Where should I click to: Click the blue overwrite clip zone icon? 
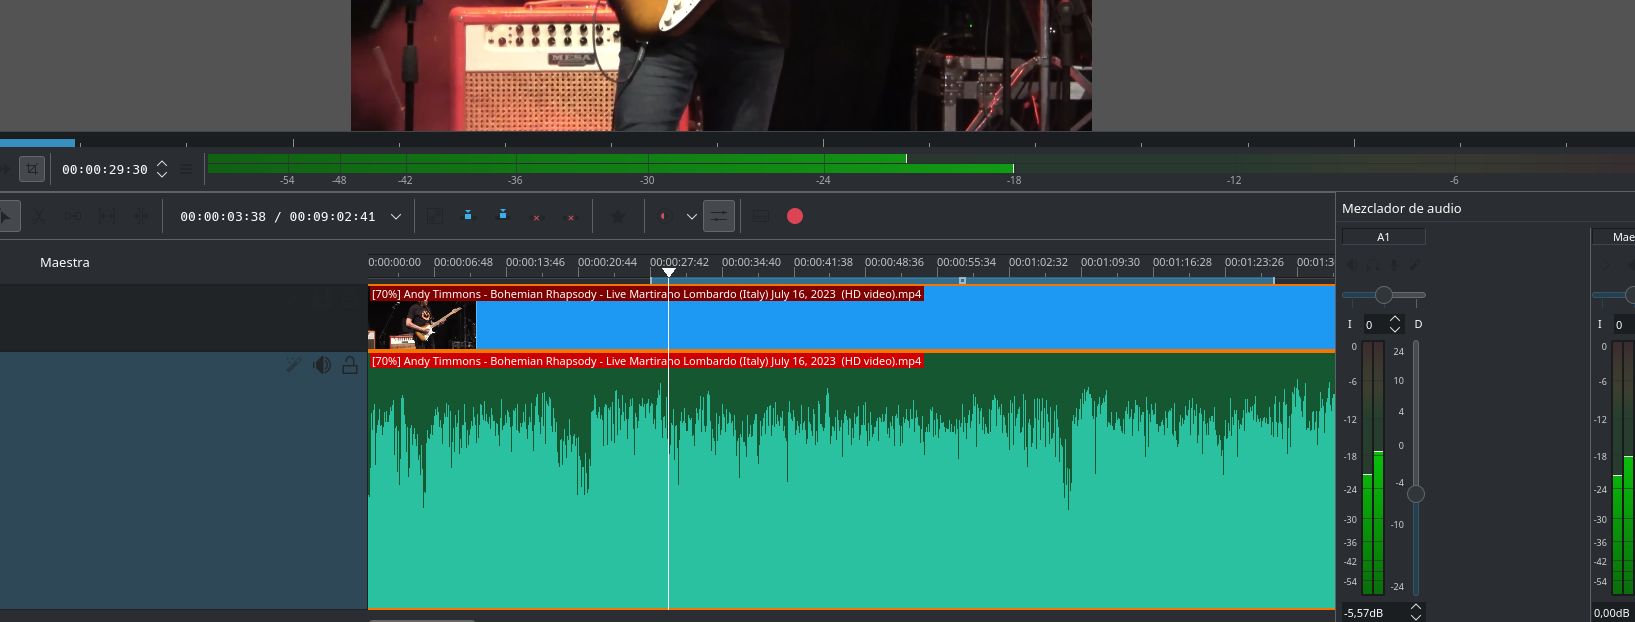503,216
